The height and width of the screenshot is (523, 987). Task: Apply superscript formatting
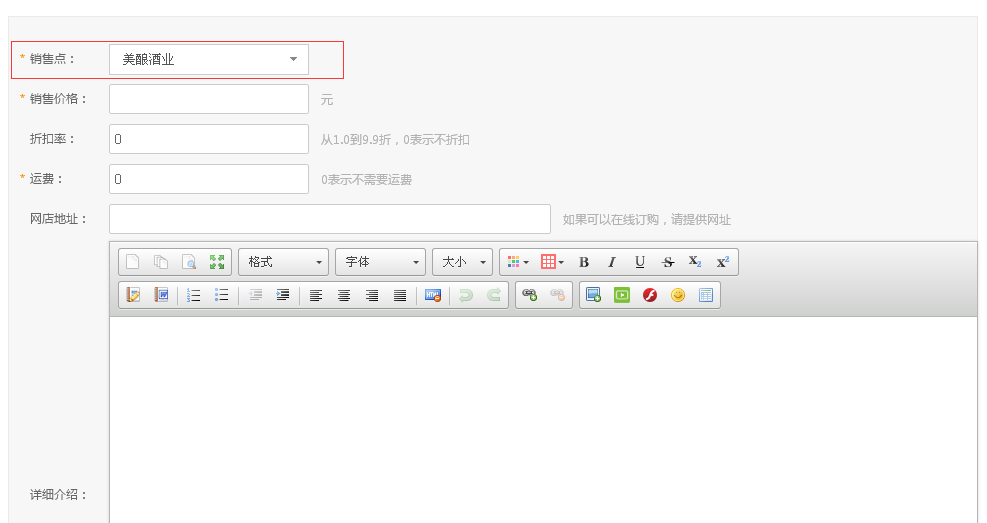(x=723, y=262)
